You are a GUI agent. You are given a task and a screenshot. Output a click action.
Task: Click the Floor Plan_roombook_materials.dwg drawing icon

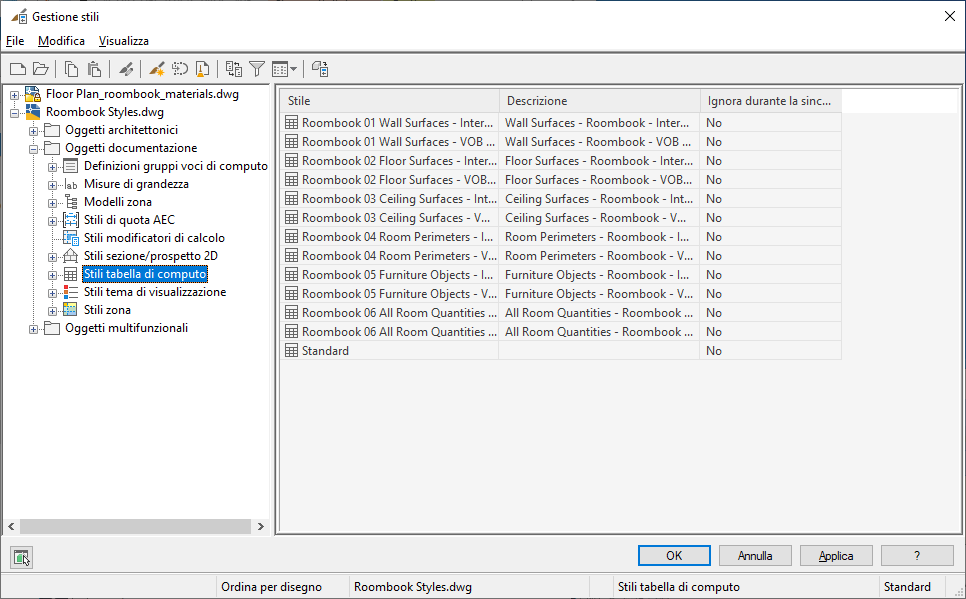click(33, 94)
